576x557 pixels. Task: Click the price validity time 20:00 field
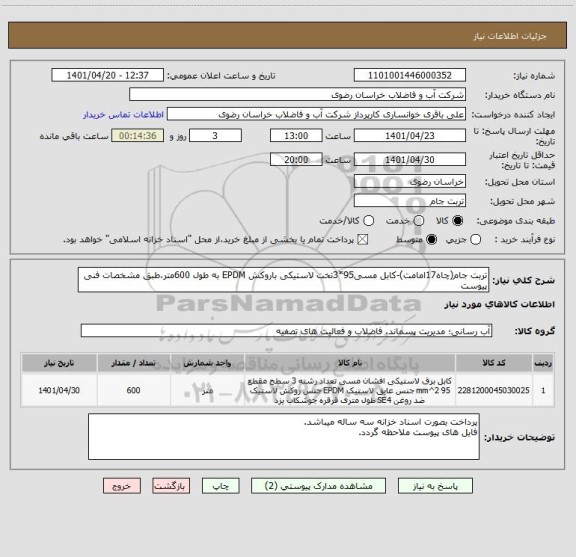click(x=296, y=159)
